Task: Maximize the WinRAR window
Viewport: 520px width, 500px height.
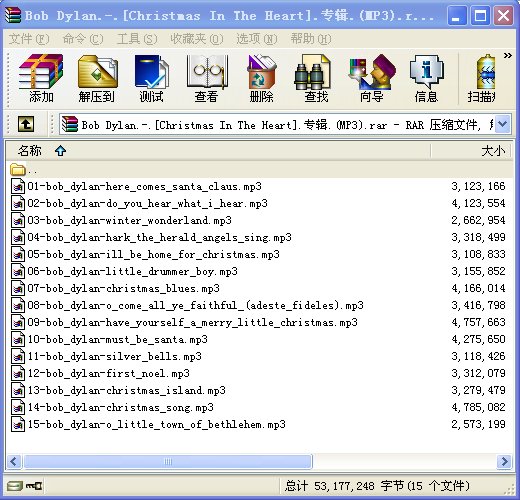Action: pos(480,15)
